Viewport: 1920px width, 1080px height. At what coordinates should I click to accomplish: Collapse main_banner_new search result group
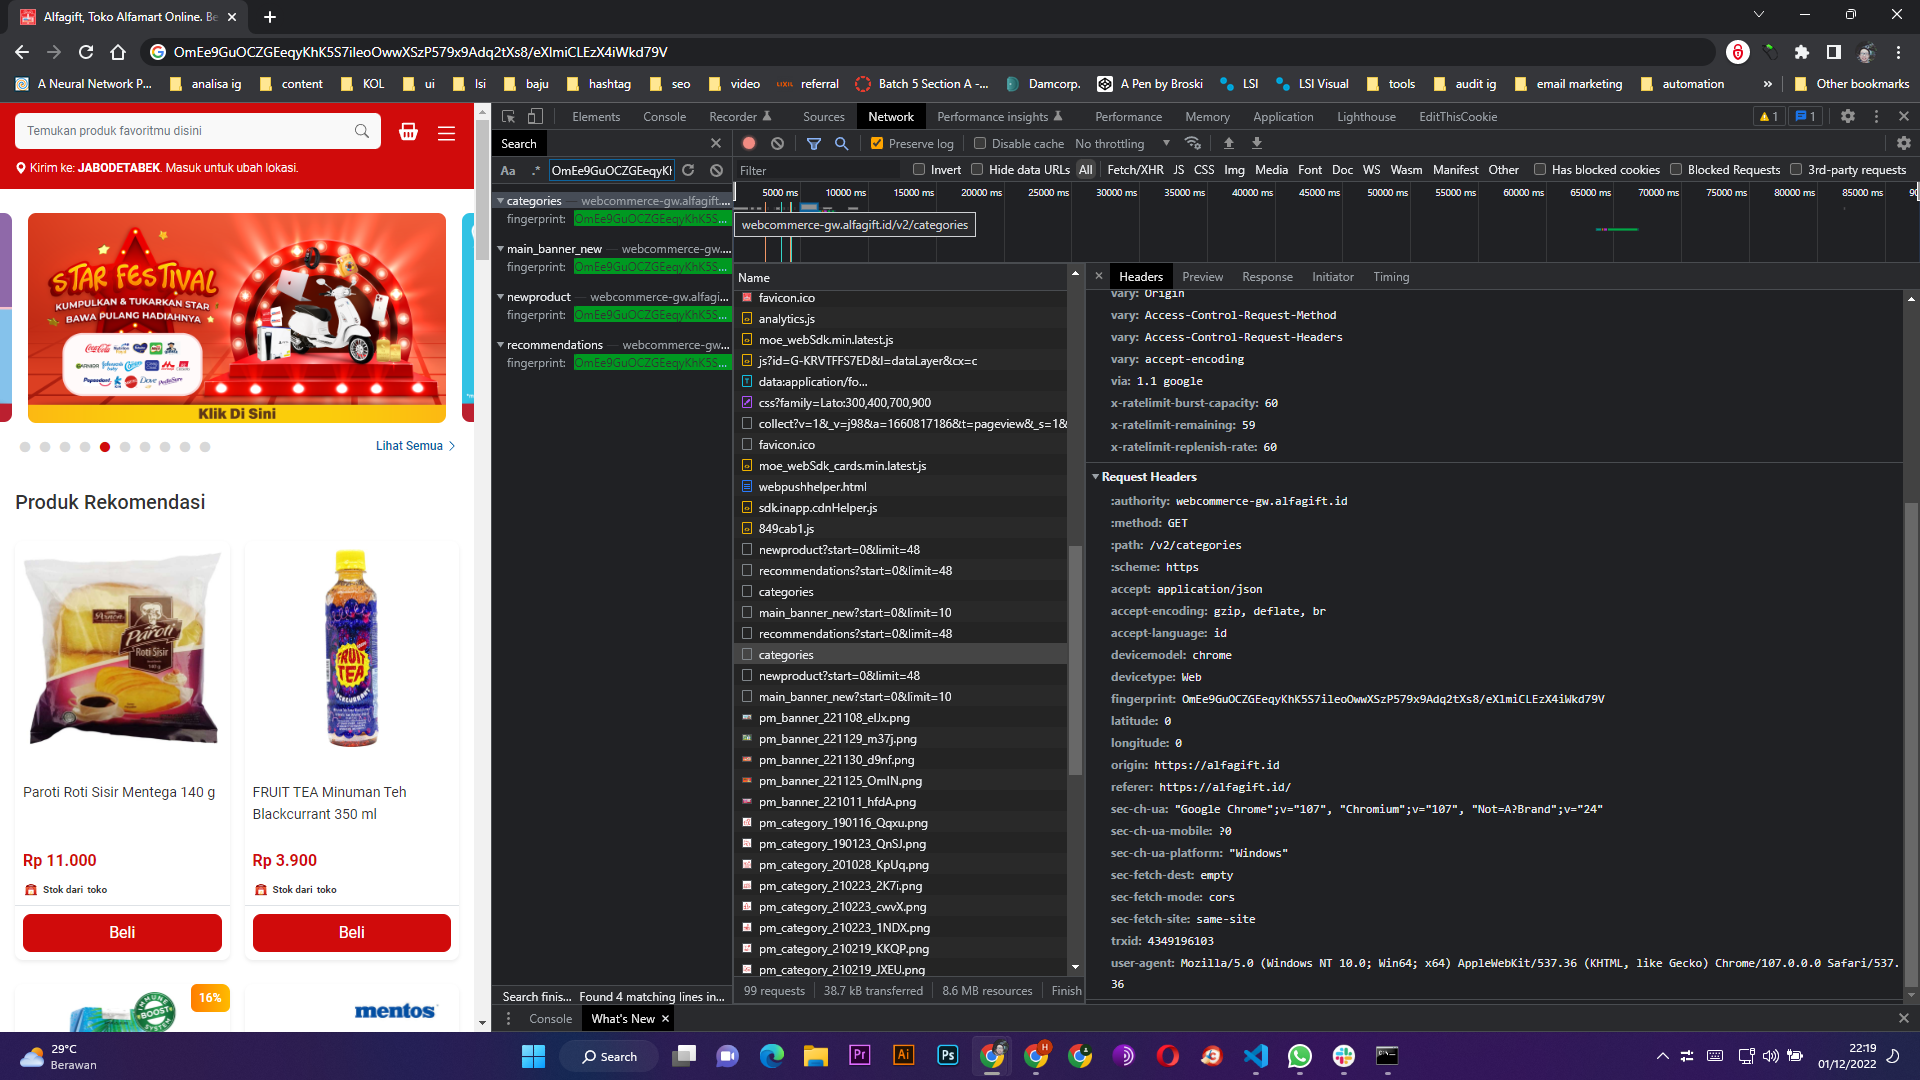(x=500, y=249)
